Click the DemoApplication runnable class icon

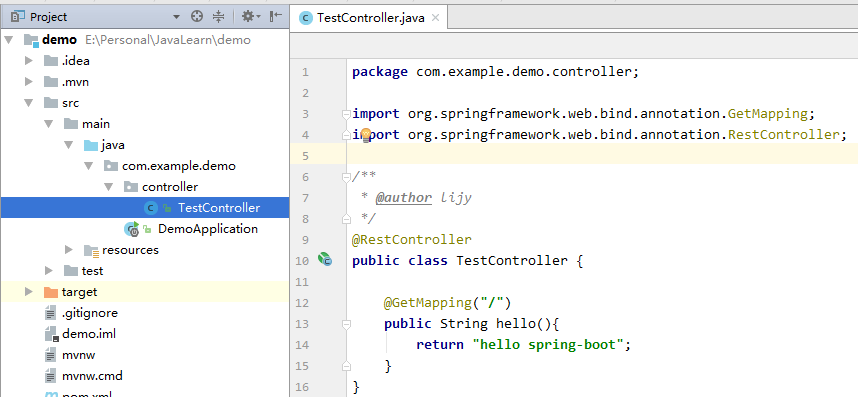coord(132,229)
